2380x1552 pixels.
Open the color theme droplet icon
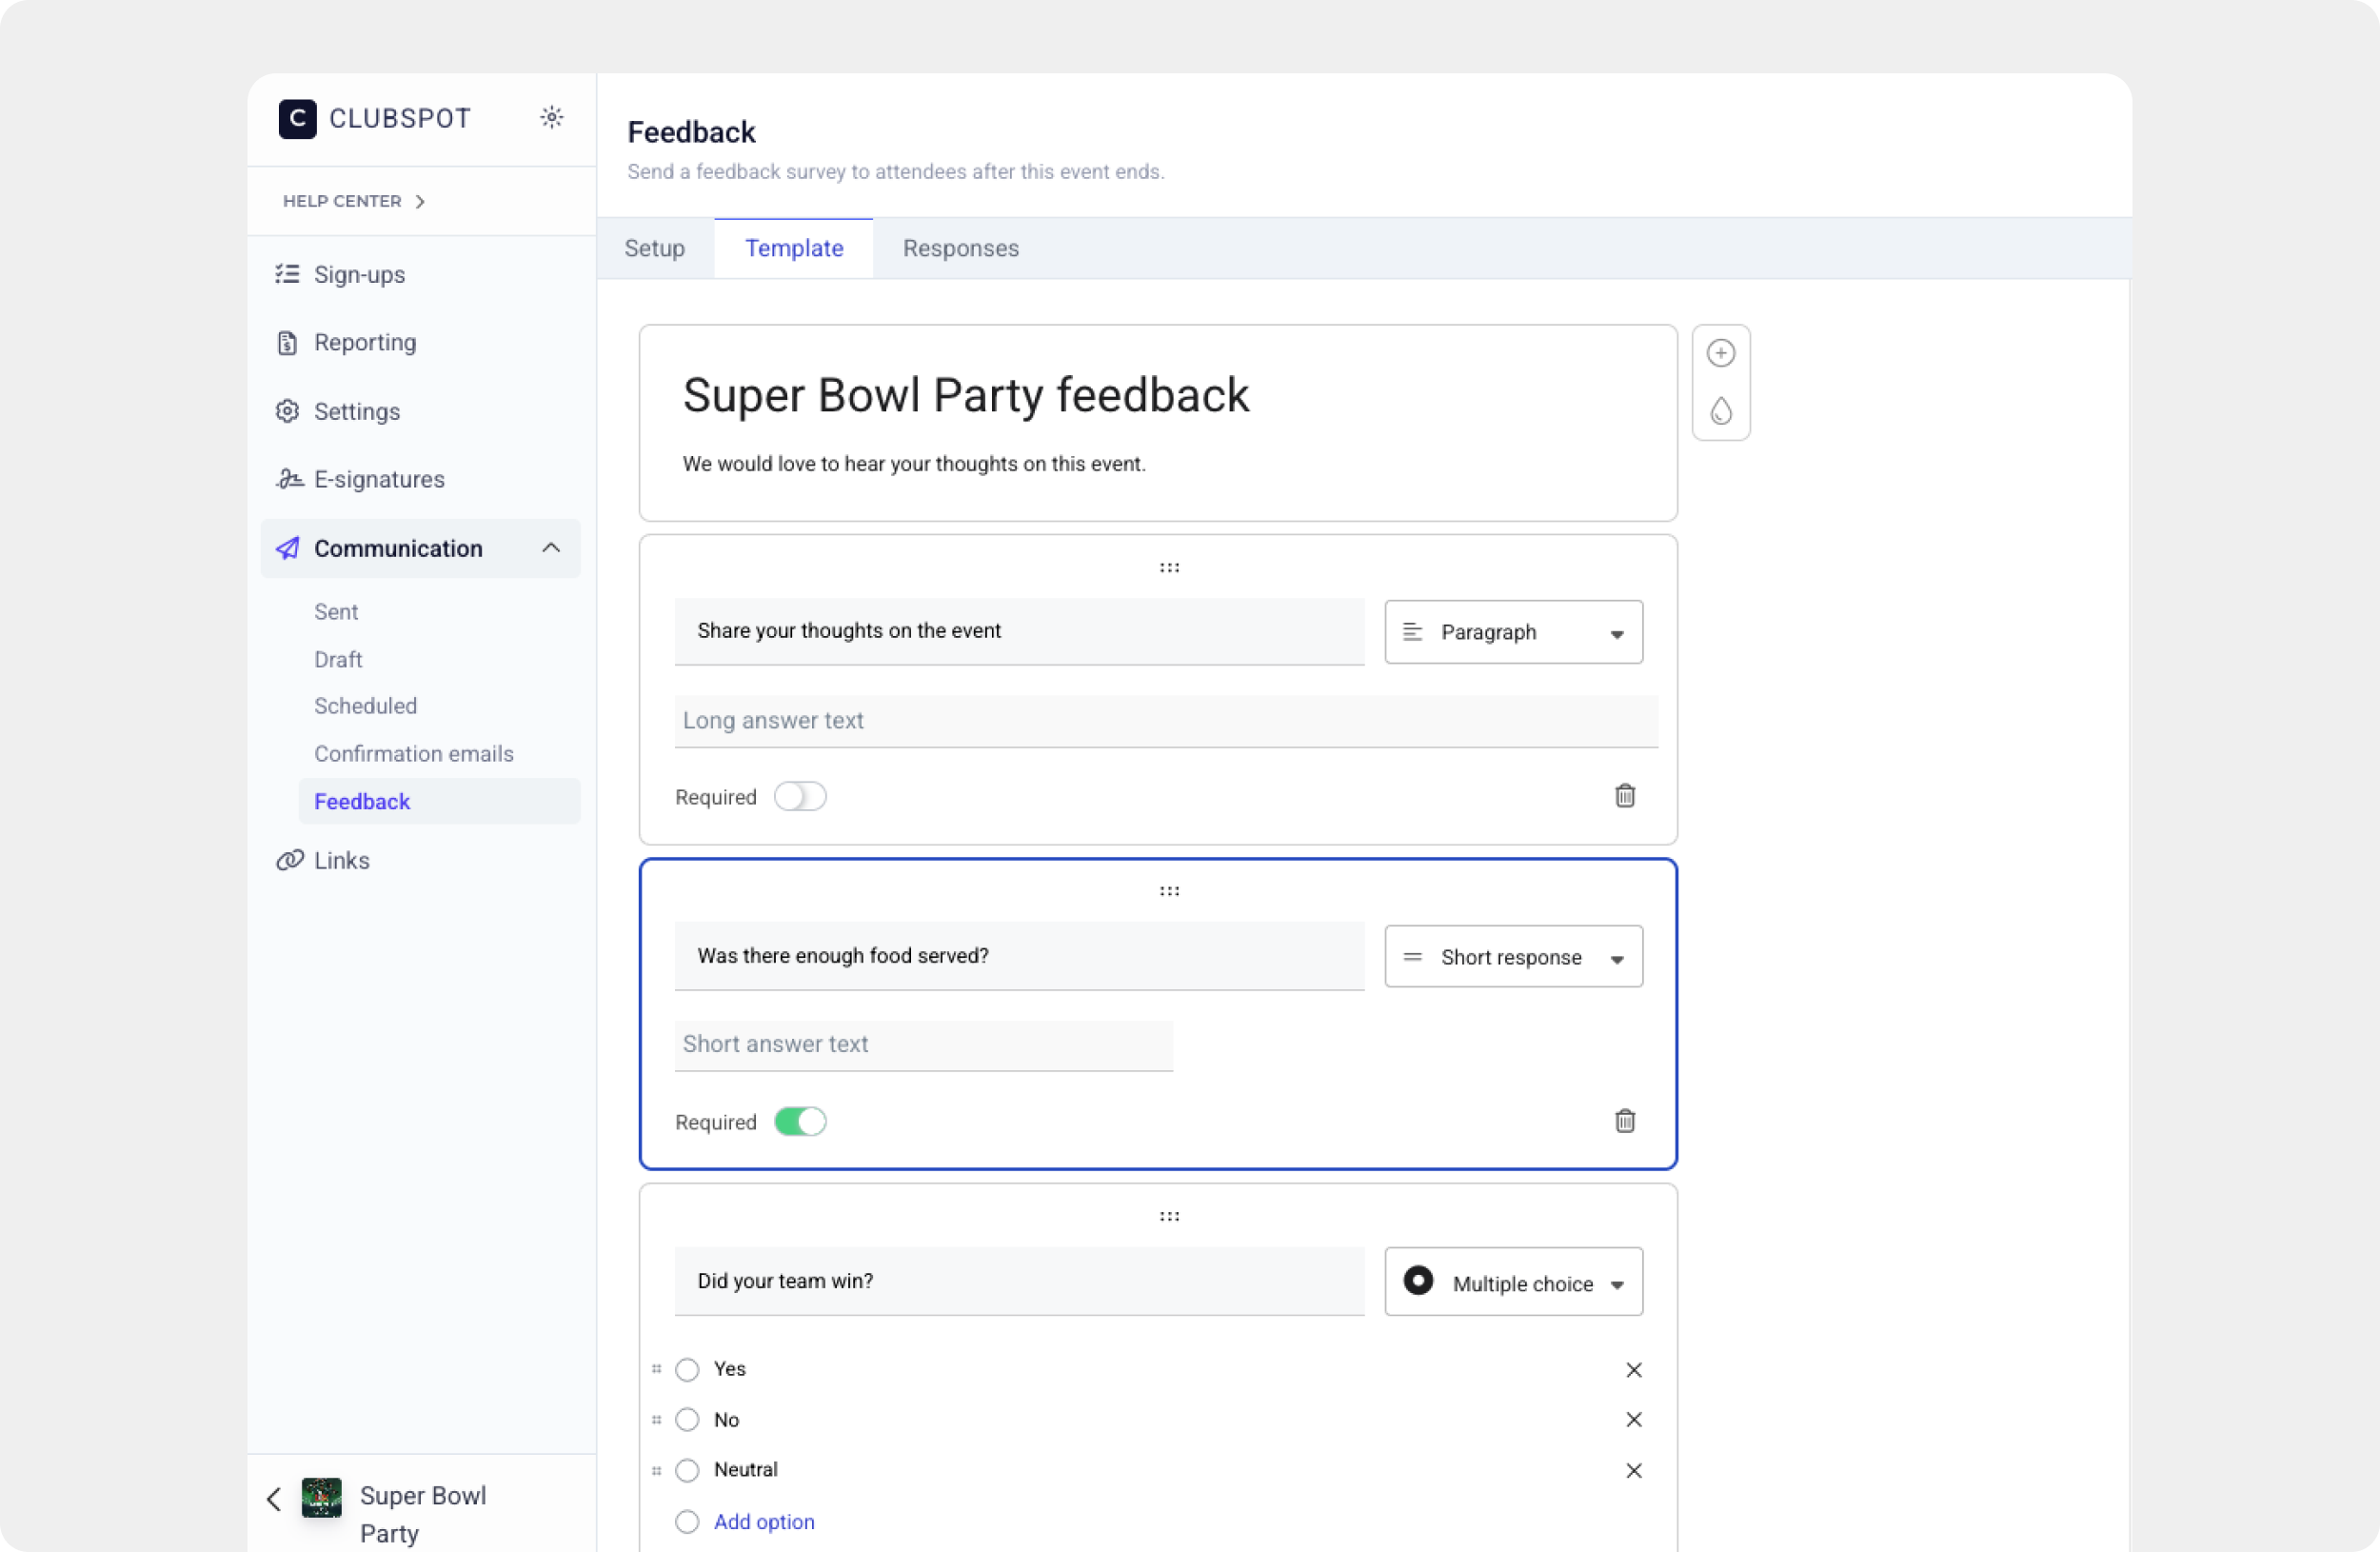[1720, 411]
